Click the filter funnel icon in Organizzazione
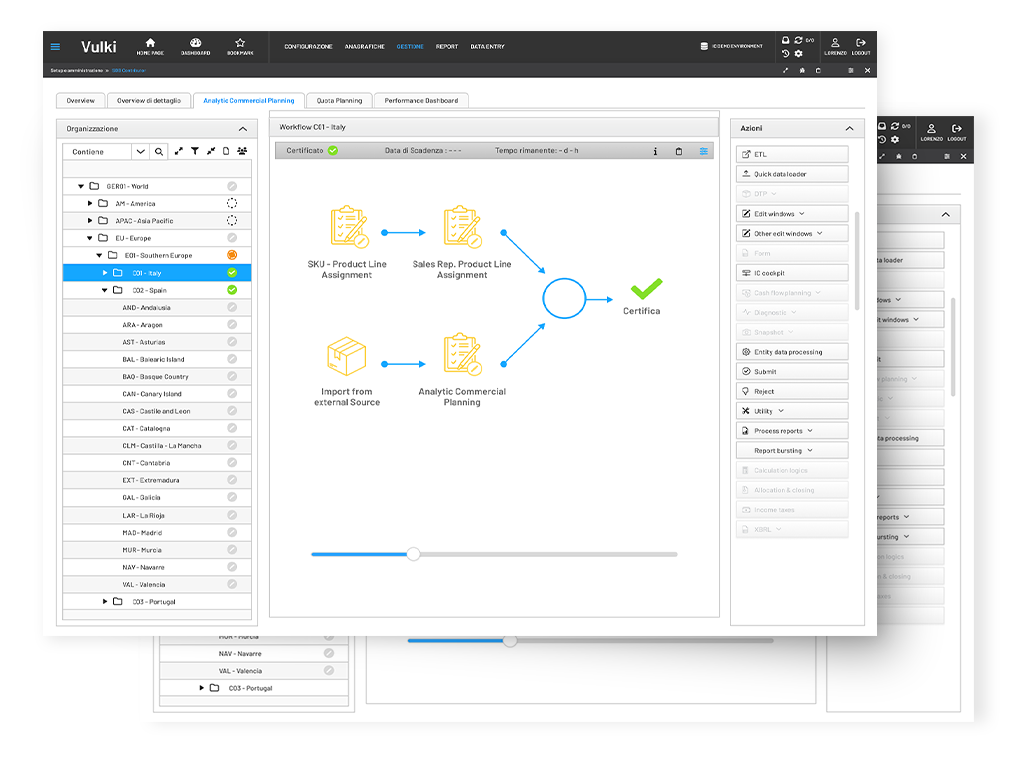 point(195,152)
